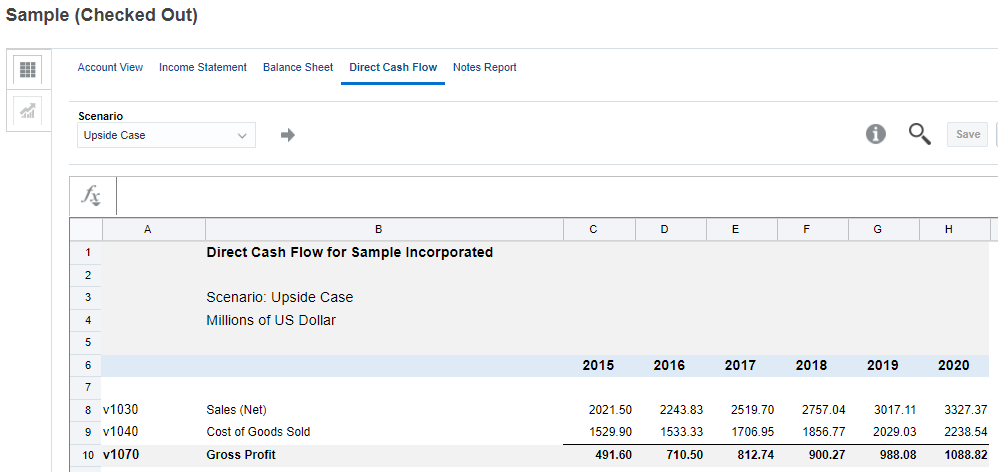Switch to the Balance Sheet tab
Image resolution: width=998 pixels, height=472 pixels.
[x=298, y=67]
